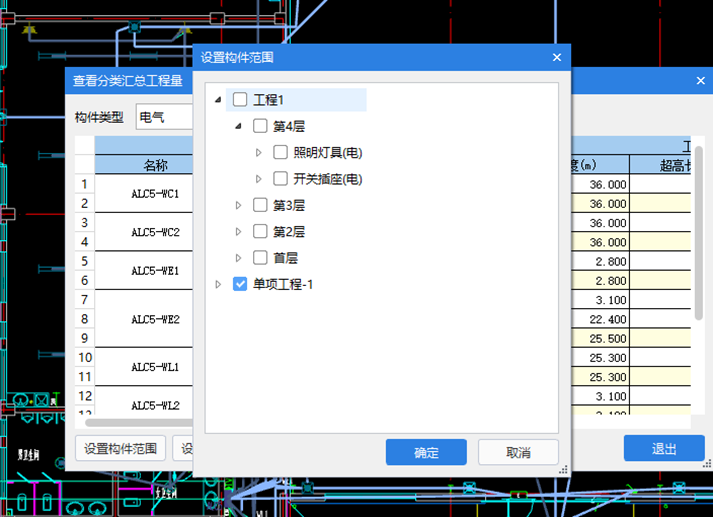This screenshot has height=517, width=713.
Task: Tick the 照明灯具(电) checkbox
Action: tap(280, 153)
